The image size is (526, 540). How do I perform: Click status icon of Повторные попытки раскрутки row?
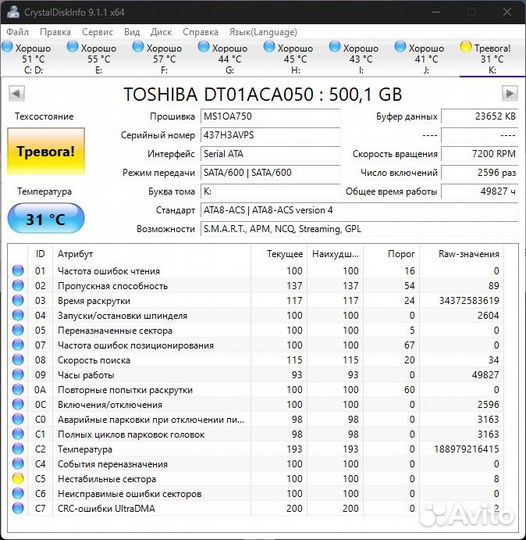(x=18, y=390)
